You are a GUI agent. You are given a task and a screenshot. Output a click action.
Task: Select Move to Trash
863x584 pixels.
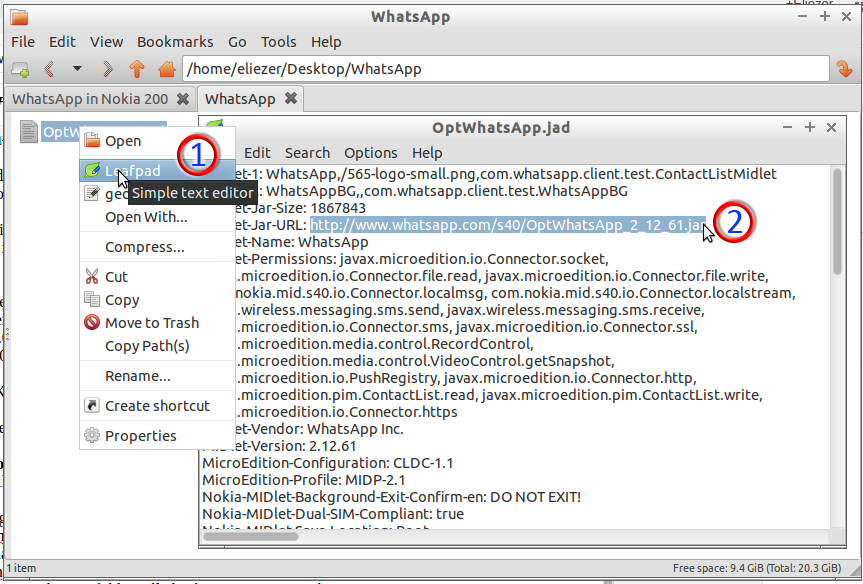[157, 323]
